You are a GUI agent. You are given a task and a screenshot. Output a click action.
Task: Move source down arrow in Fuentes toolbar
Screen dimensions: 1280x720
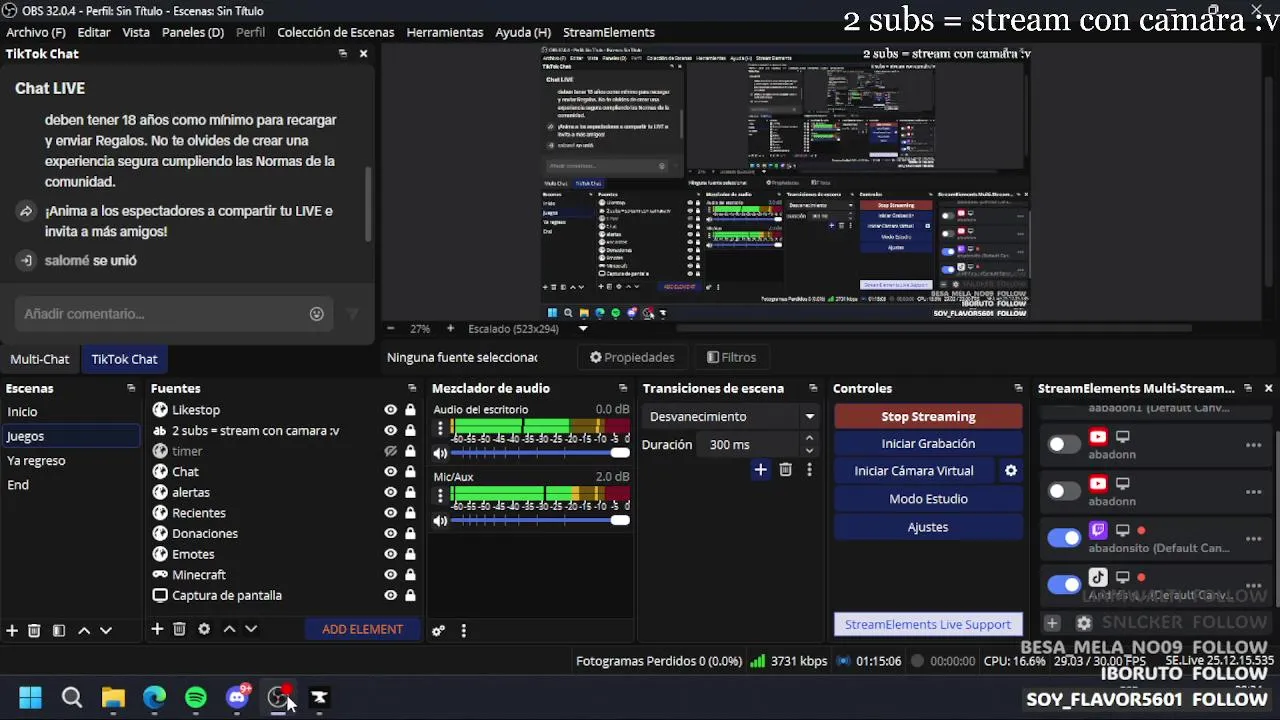tap(251, 629)
